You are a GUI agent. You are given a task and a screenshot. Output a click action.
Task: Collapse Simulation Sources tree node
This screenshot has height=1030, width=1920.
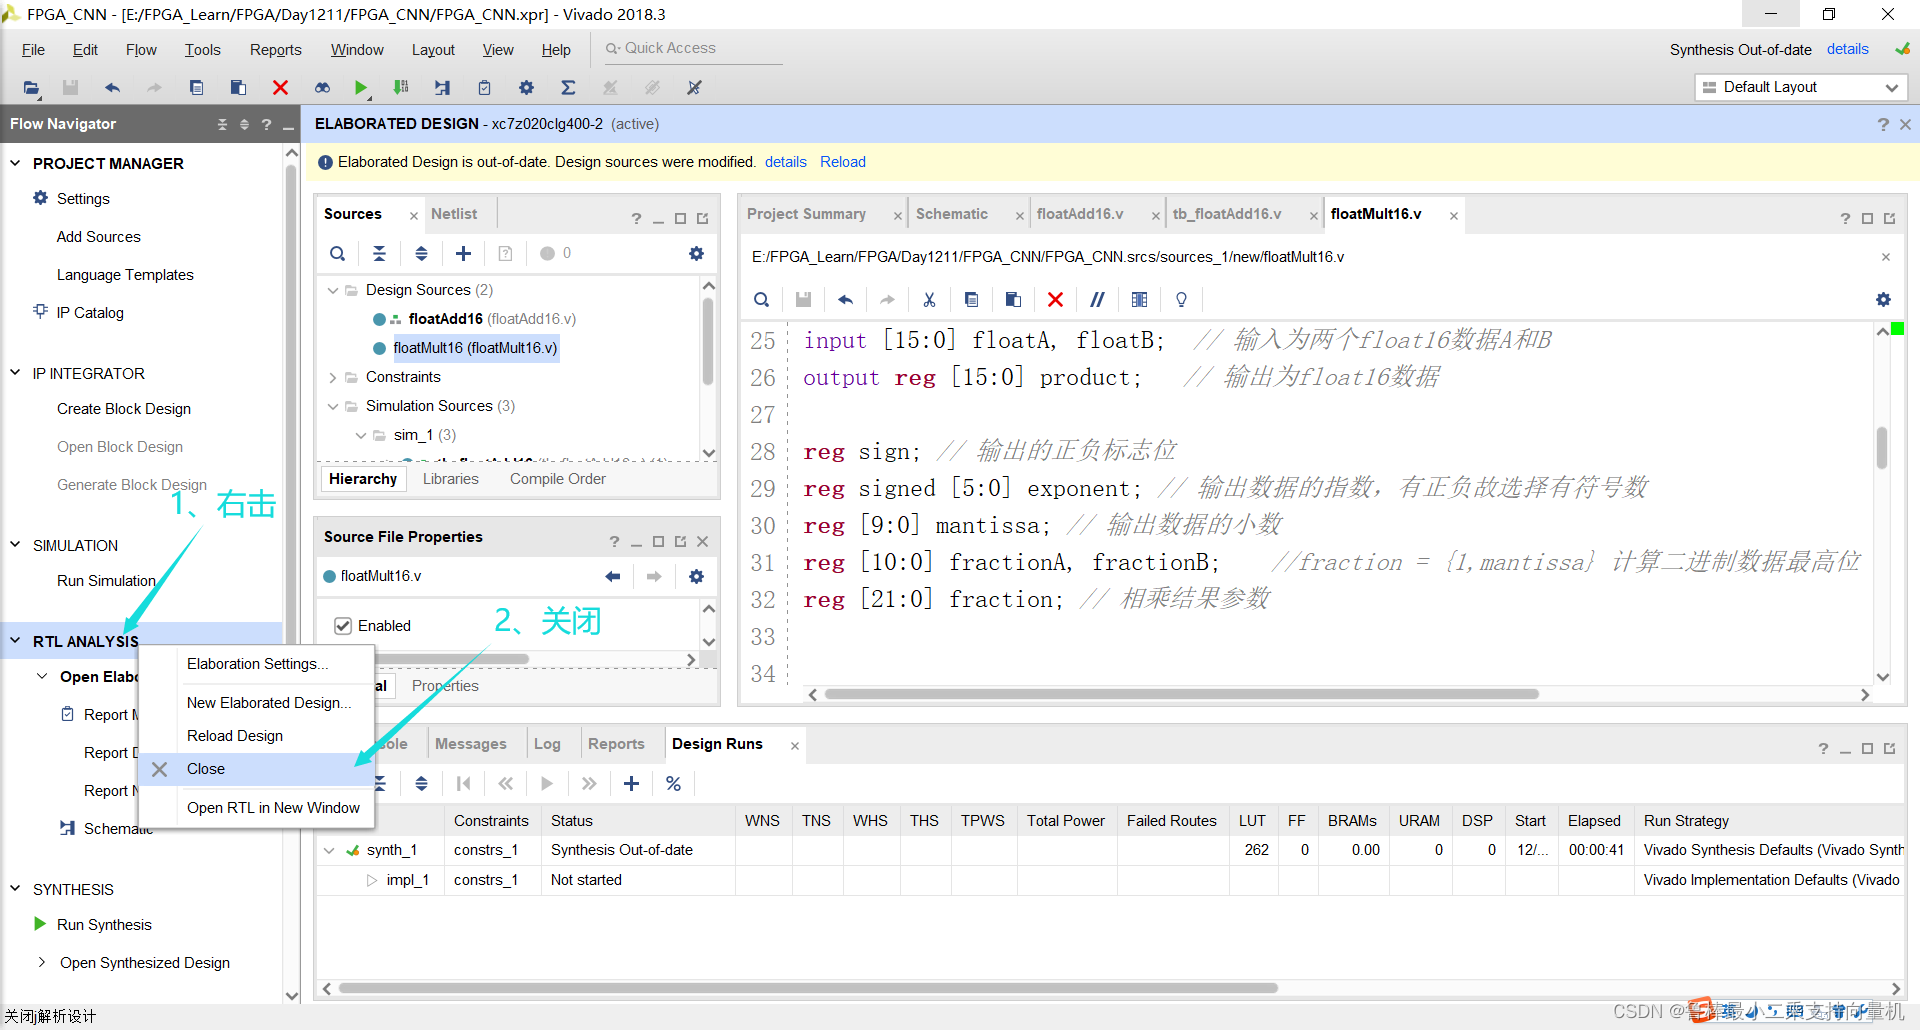point(333,406)
